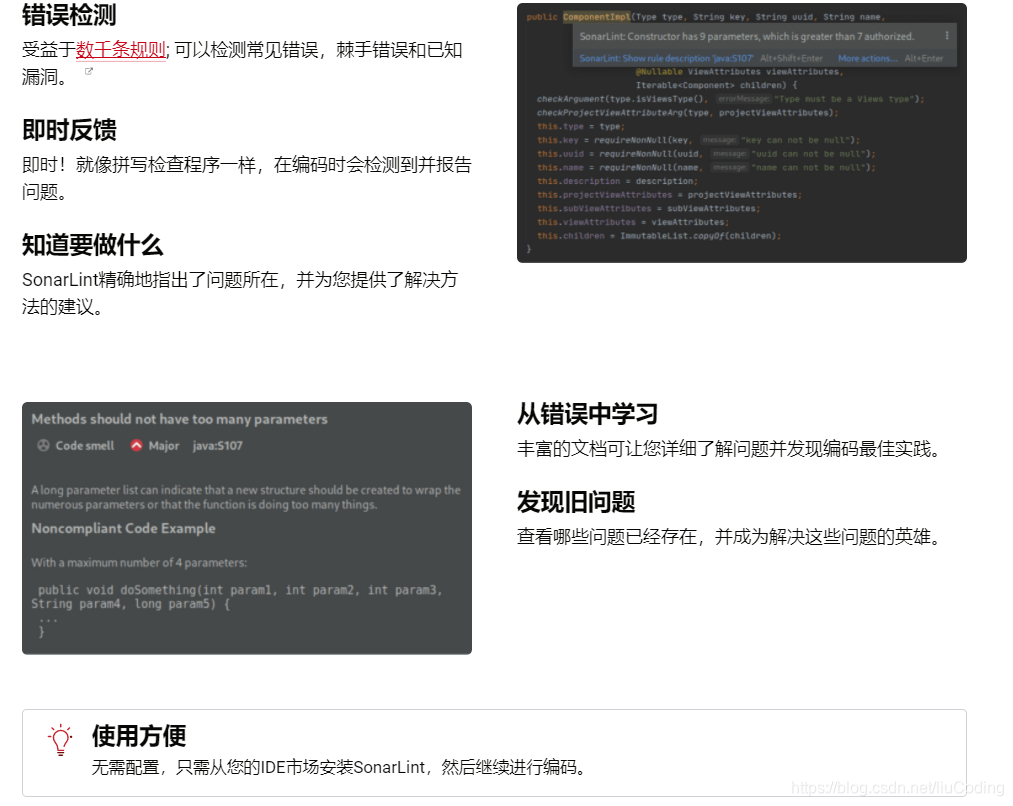Open the 'Methods should not have too many parameters' image
Screen dimensions: 1013x806
[x=247, y=528]
